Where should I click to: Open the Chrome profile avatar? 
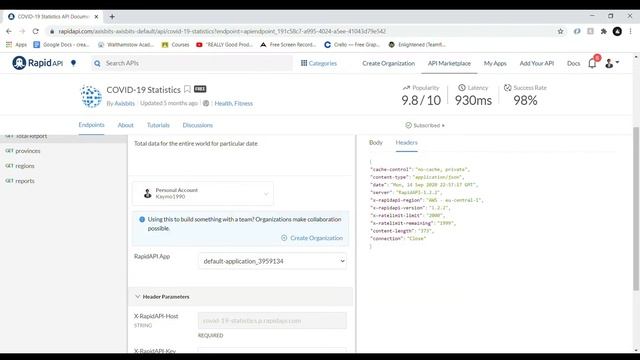tap(617, 31)
